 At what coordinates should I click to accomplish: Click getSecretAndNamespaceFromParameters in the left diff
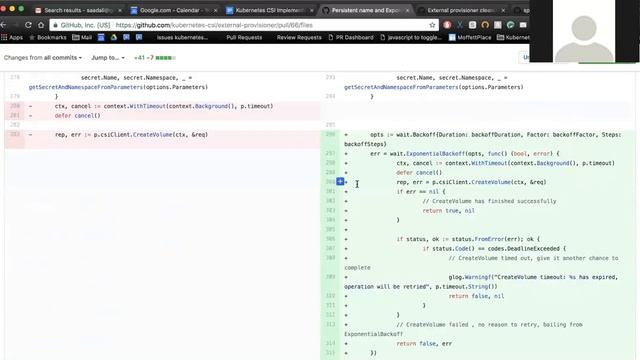pos(86,87)
